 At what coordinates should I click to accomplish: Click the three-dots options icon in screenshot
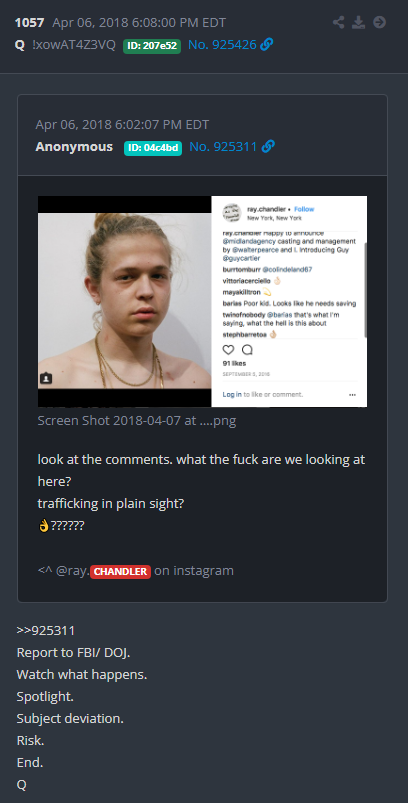352,395
